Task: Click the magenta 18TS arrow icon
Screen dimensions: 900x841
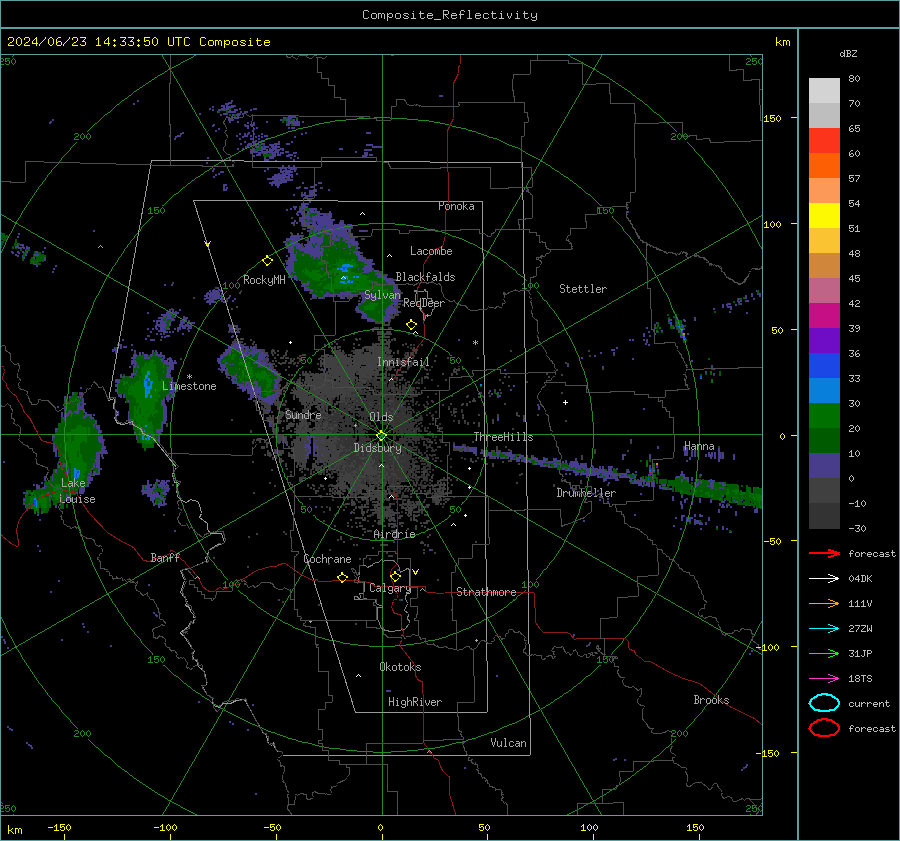Action: point(824,679)
